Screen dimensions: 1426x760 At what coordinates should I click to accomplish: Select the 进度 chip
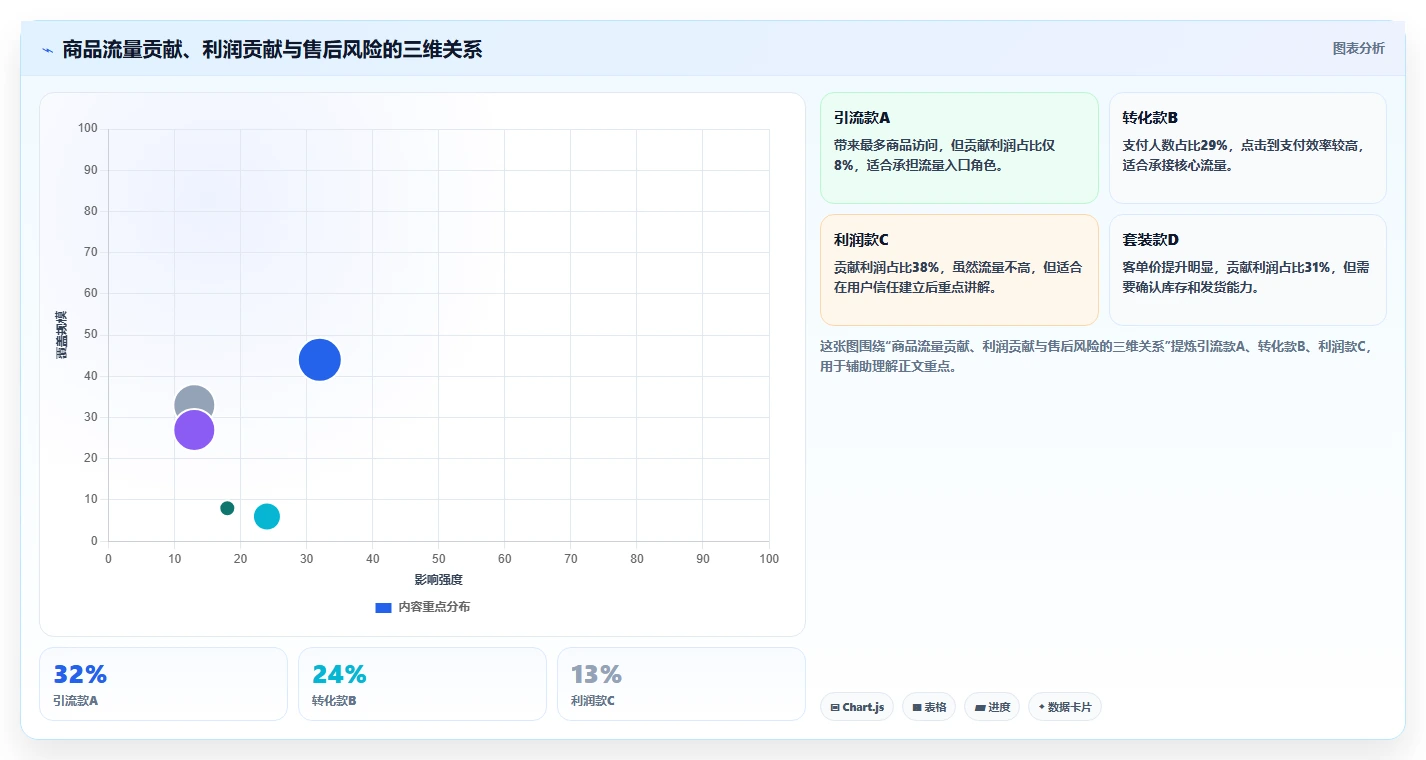click(992, 707)
